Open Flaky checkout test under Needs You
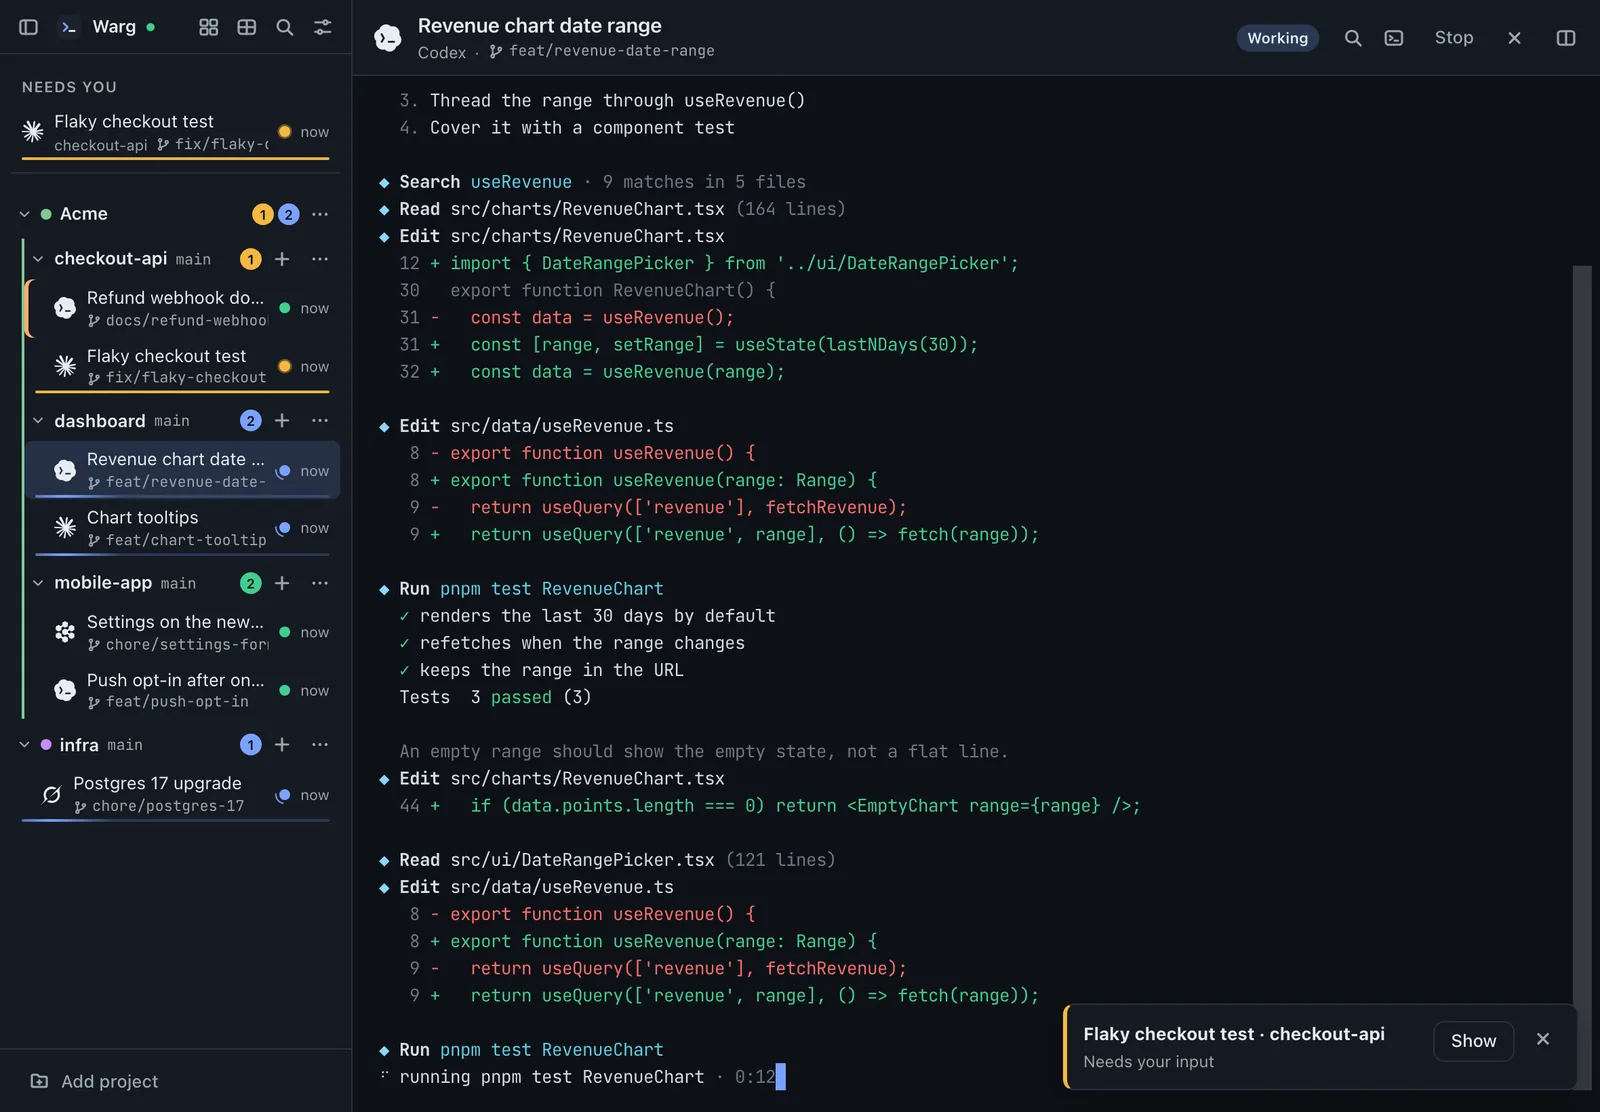 pyautogui.click(x=176, y=132)
